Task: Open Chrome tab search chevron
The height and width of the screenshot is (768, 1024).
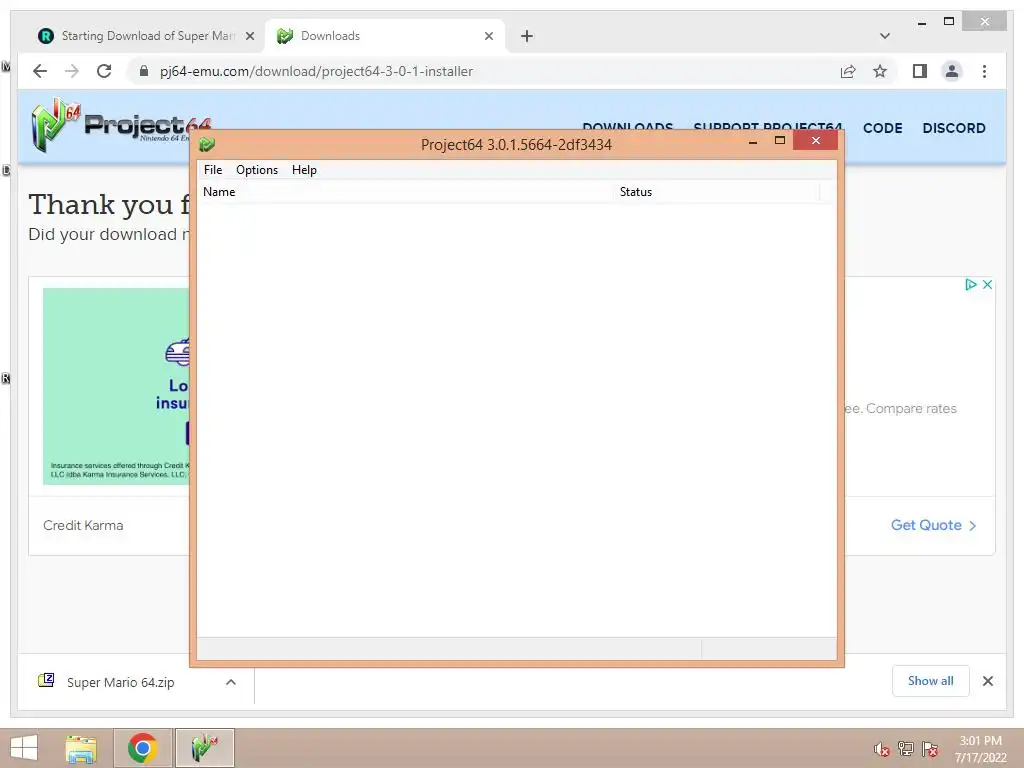Action: pos(884,36)
